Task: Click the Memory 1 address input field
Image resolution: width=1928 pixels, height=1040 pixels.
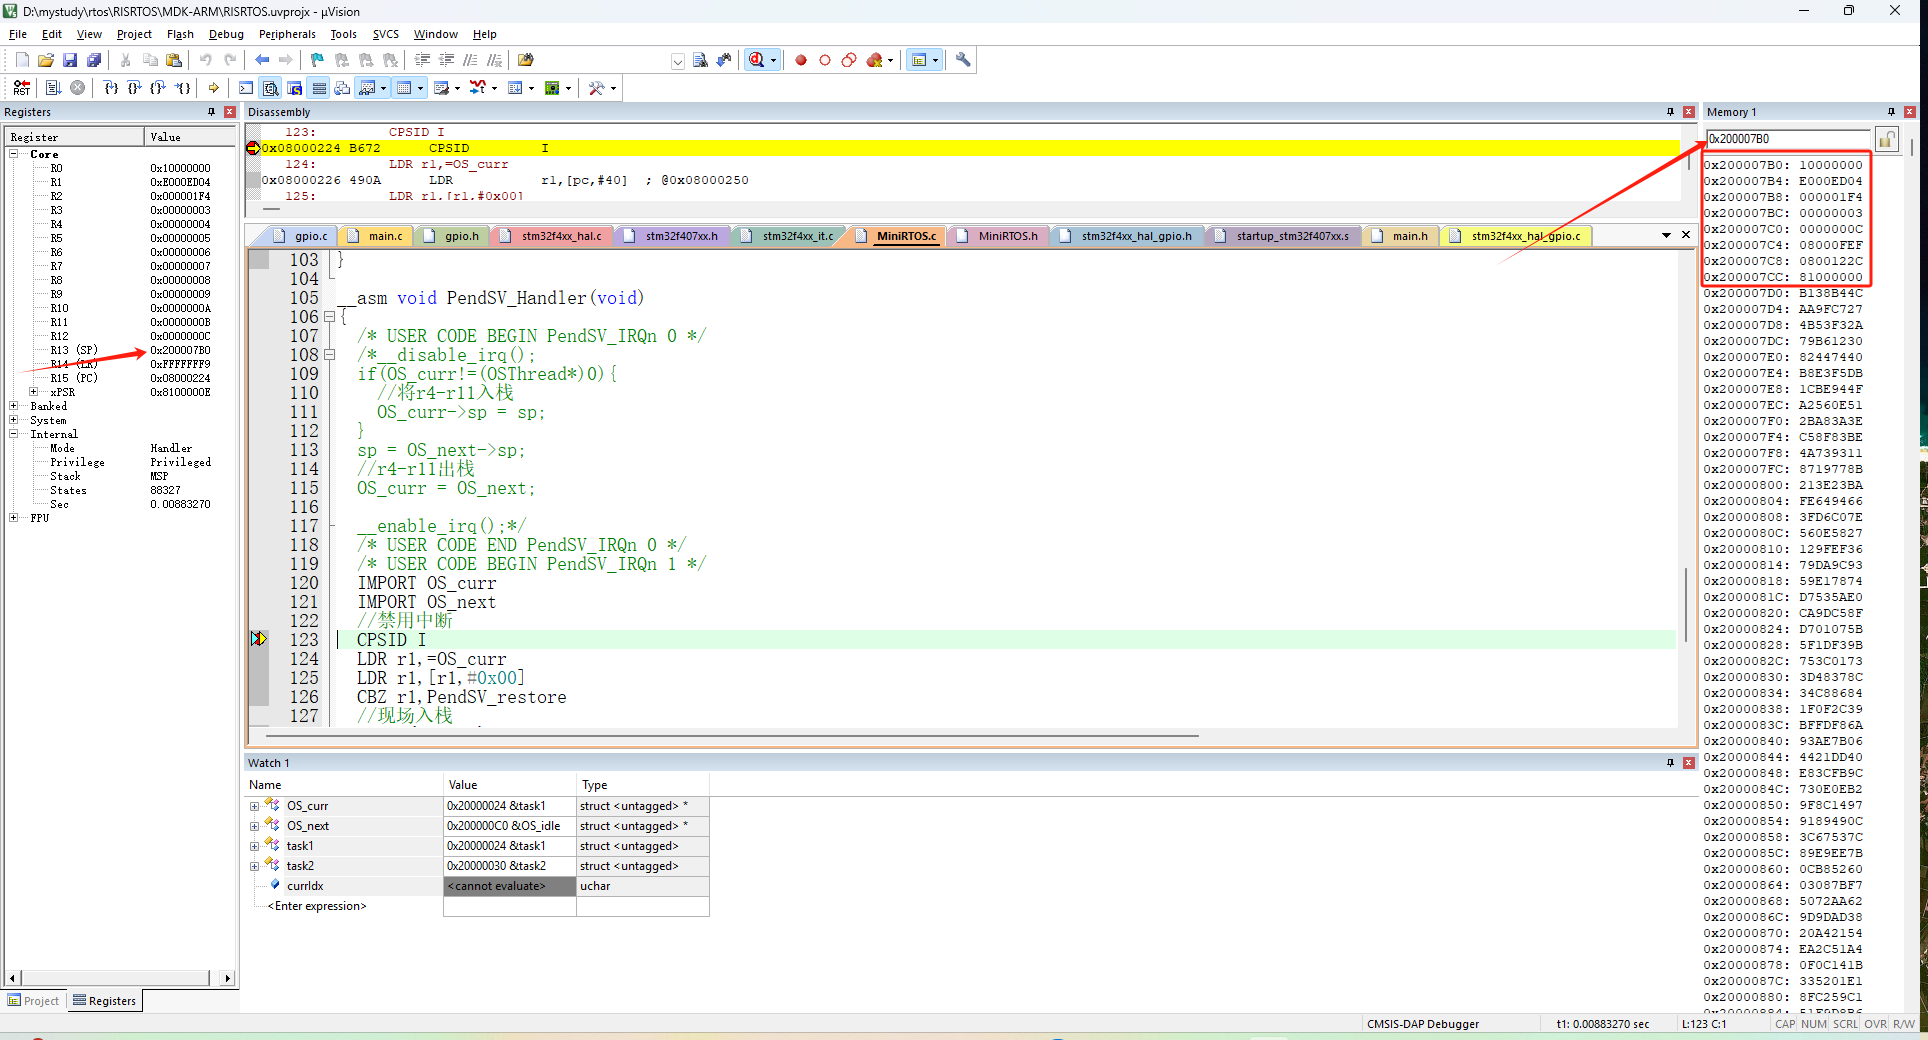Action: [1786, 139]
